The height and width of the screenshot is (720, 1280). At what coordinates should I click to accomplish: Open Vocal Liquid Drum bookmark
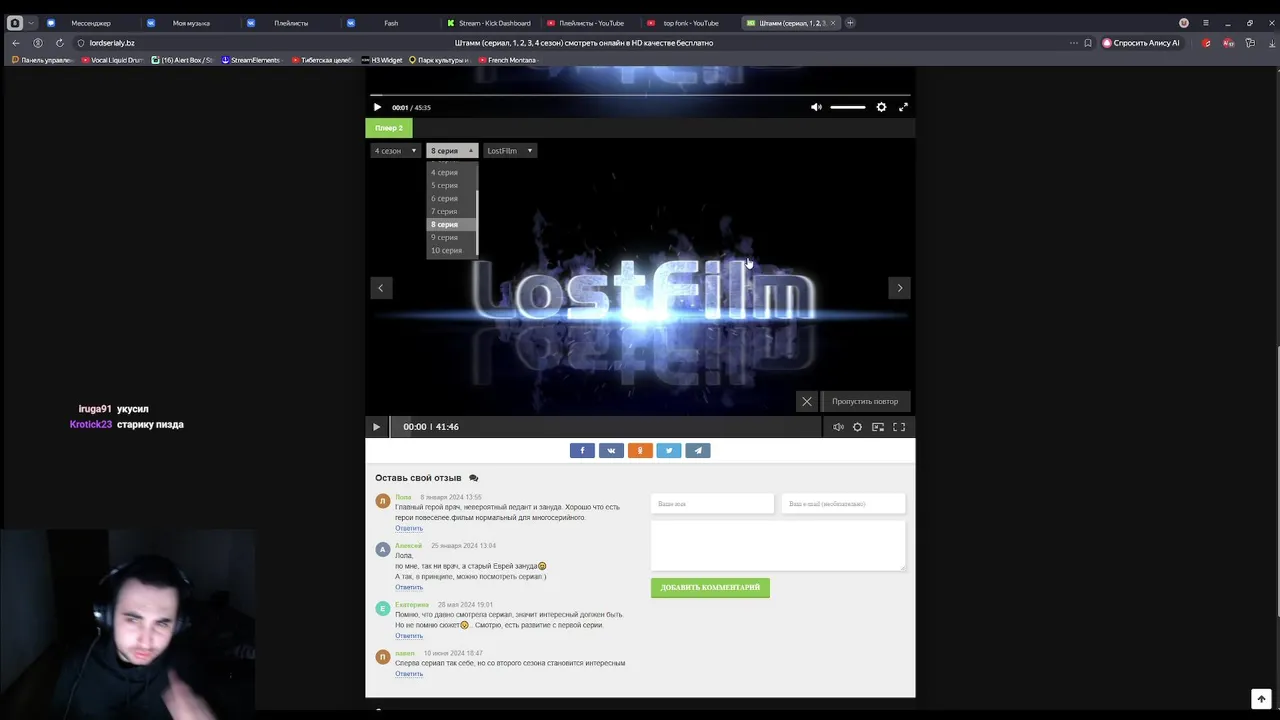coord(113,60)
